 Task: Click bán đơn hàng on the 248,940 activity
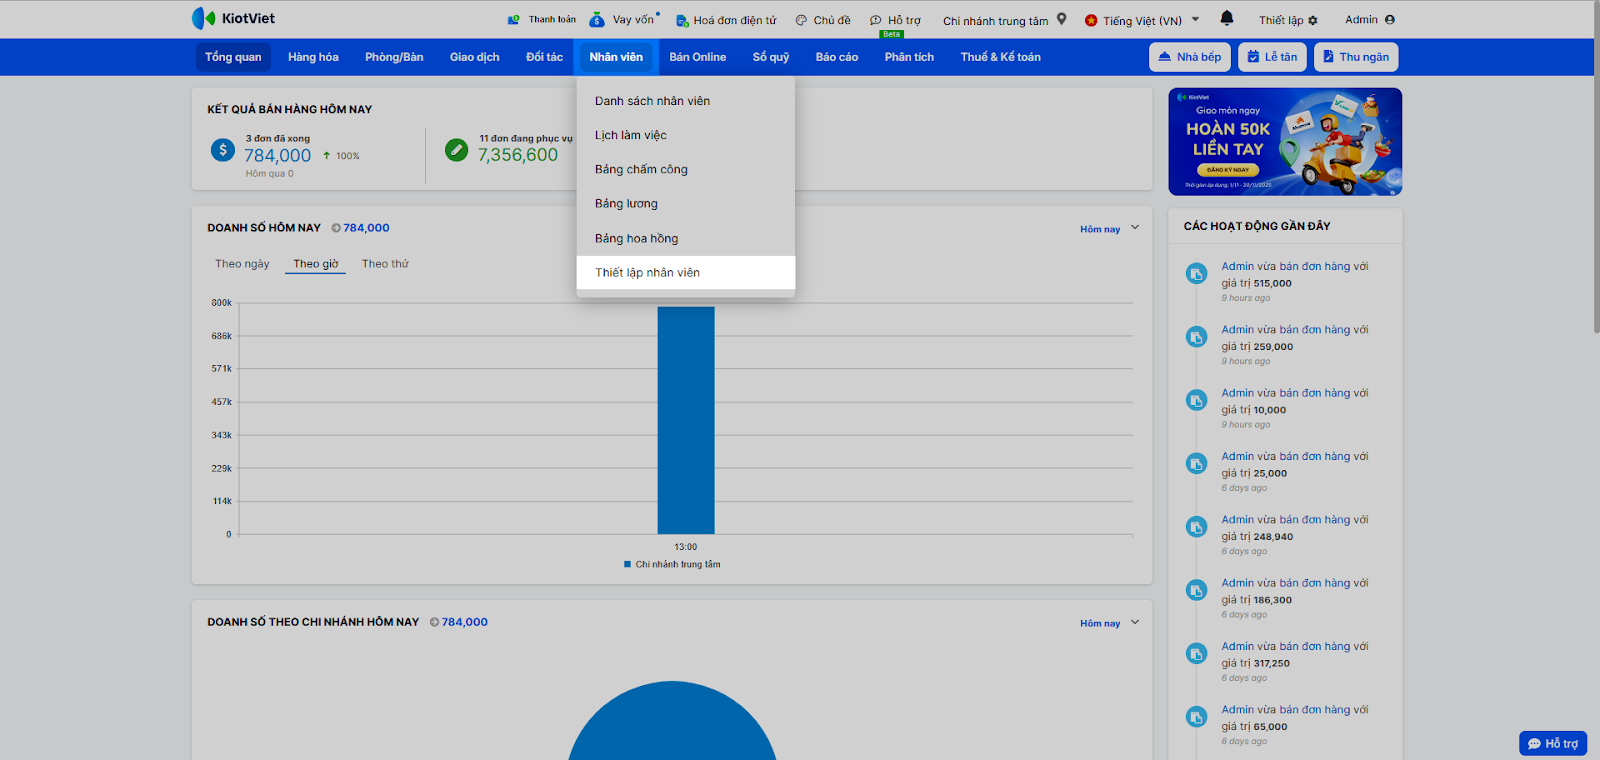(1315, 520)
